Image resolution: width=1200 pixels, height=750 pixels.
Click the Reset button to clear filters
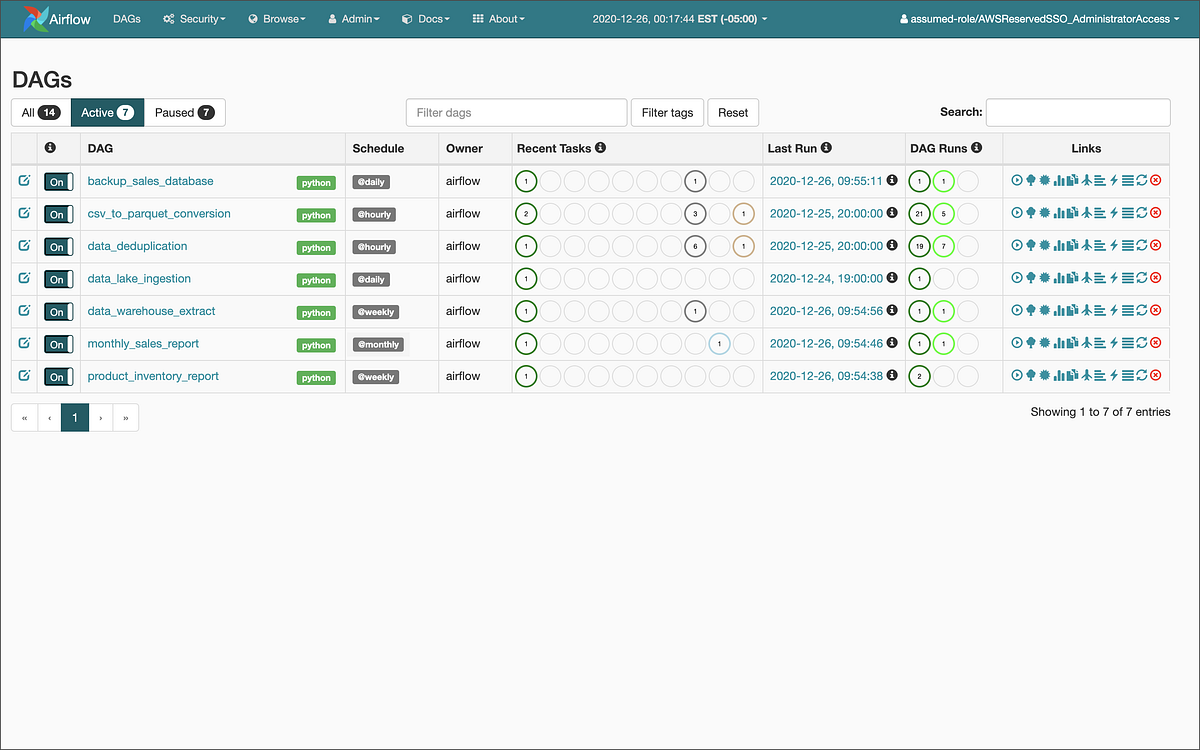[733, 112]
